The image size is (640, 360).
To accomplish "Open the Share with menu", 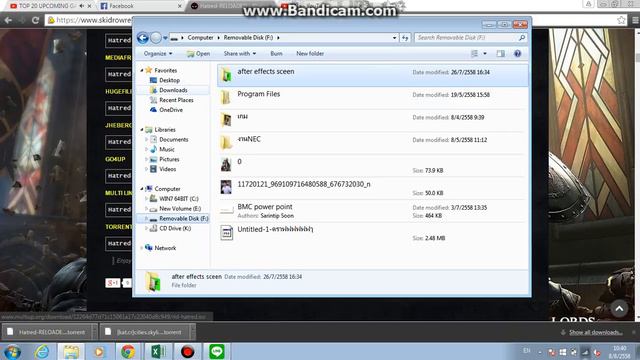I will tap(240, 53).
